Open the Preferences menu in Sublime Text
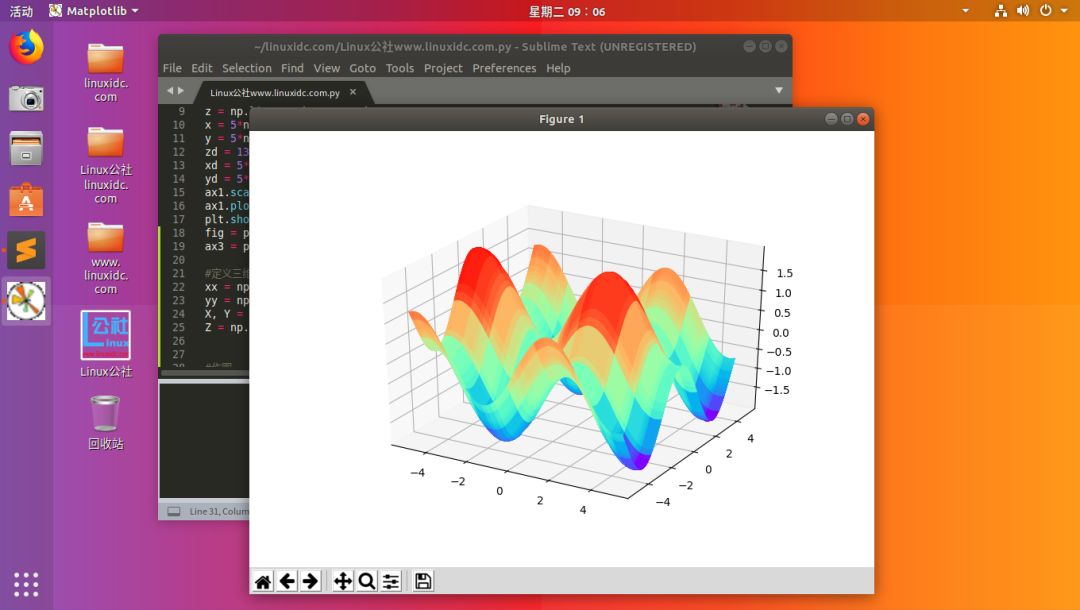 [x=504, y=68]
